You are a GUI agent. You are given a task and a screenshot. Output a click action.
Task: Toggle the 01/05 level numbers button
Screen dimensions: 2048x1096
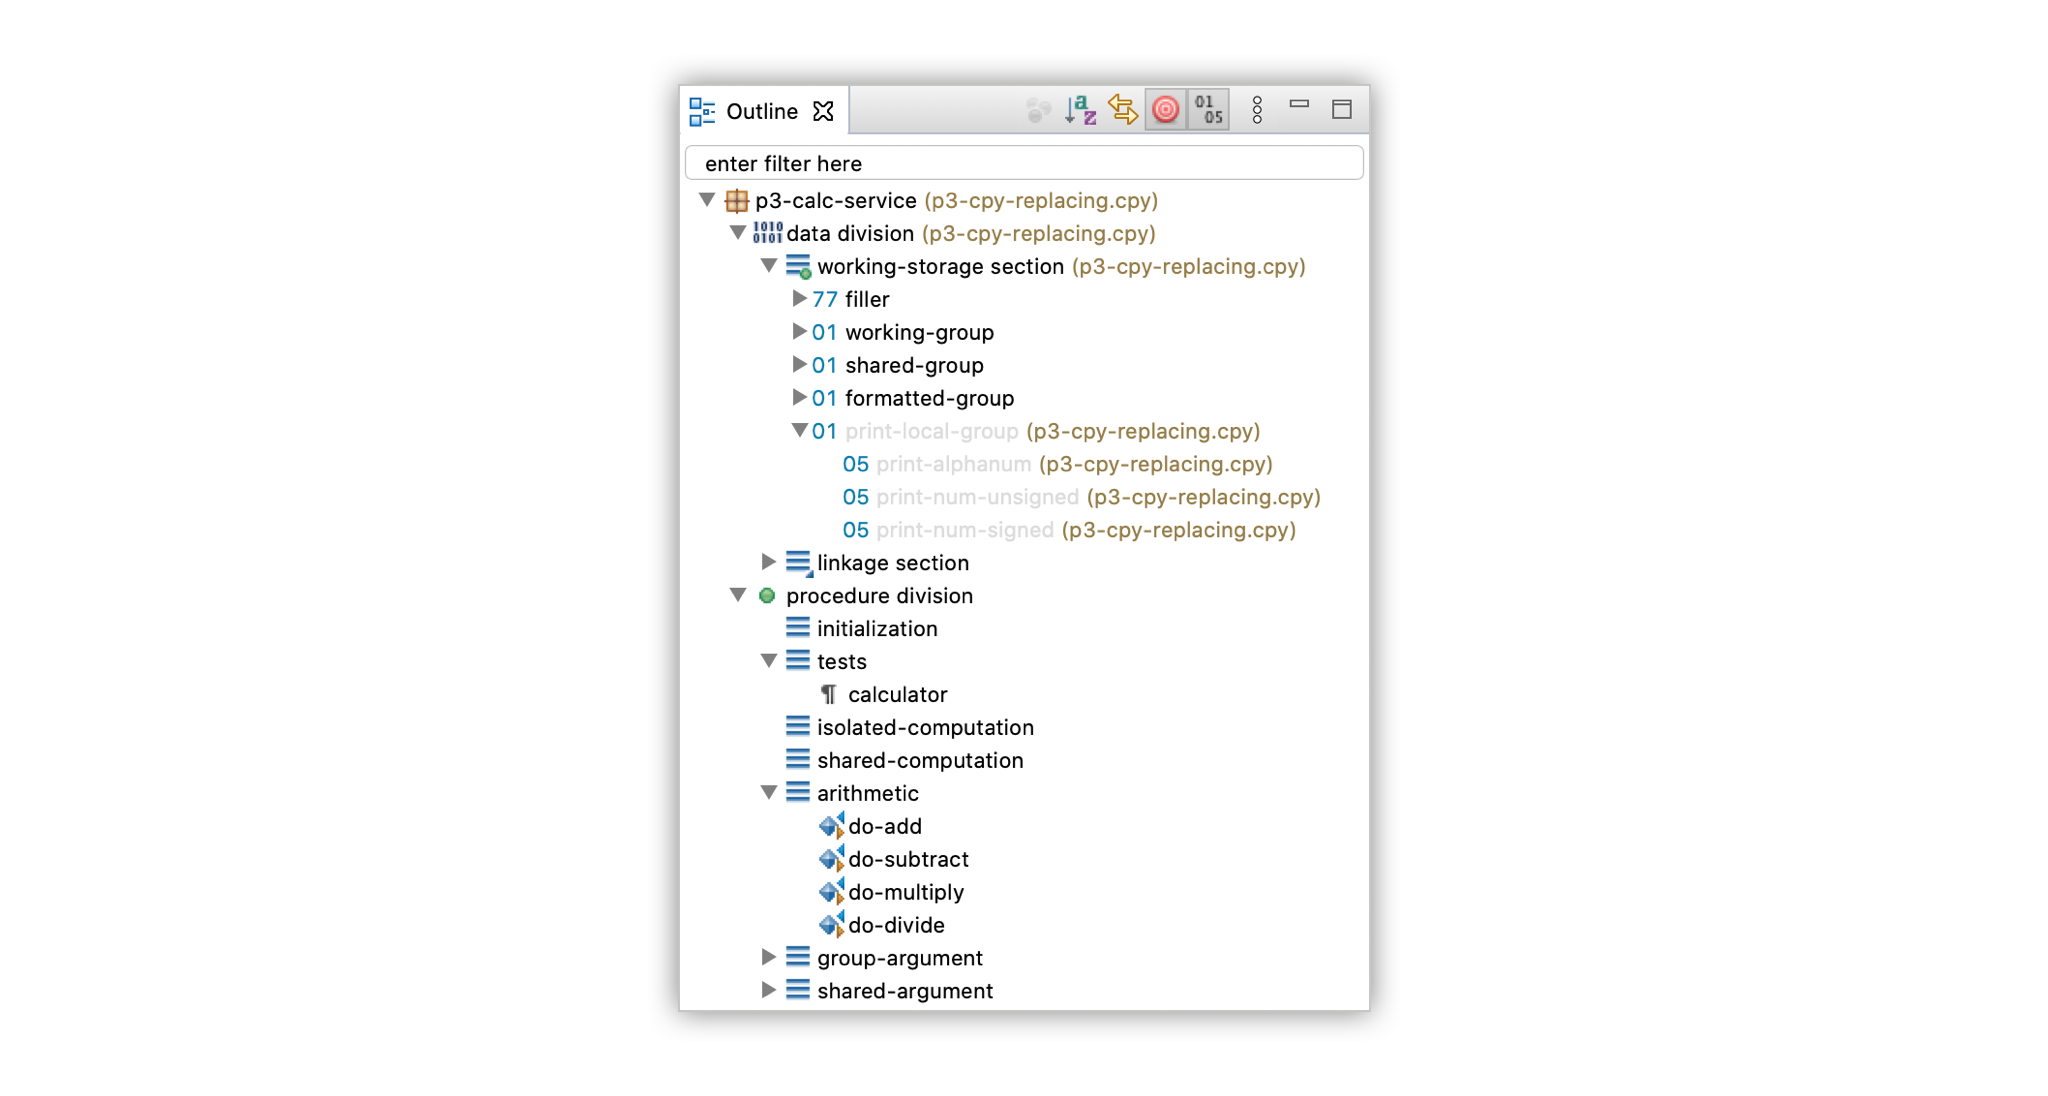click(x=1208, y=110)
